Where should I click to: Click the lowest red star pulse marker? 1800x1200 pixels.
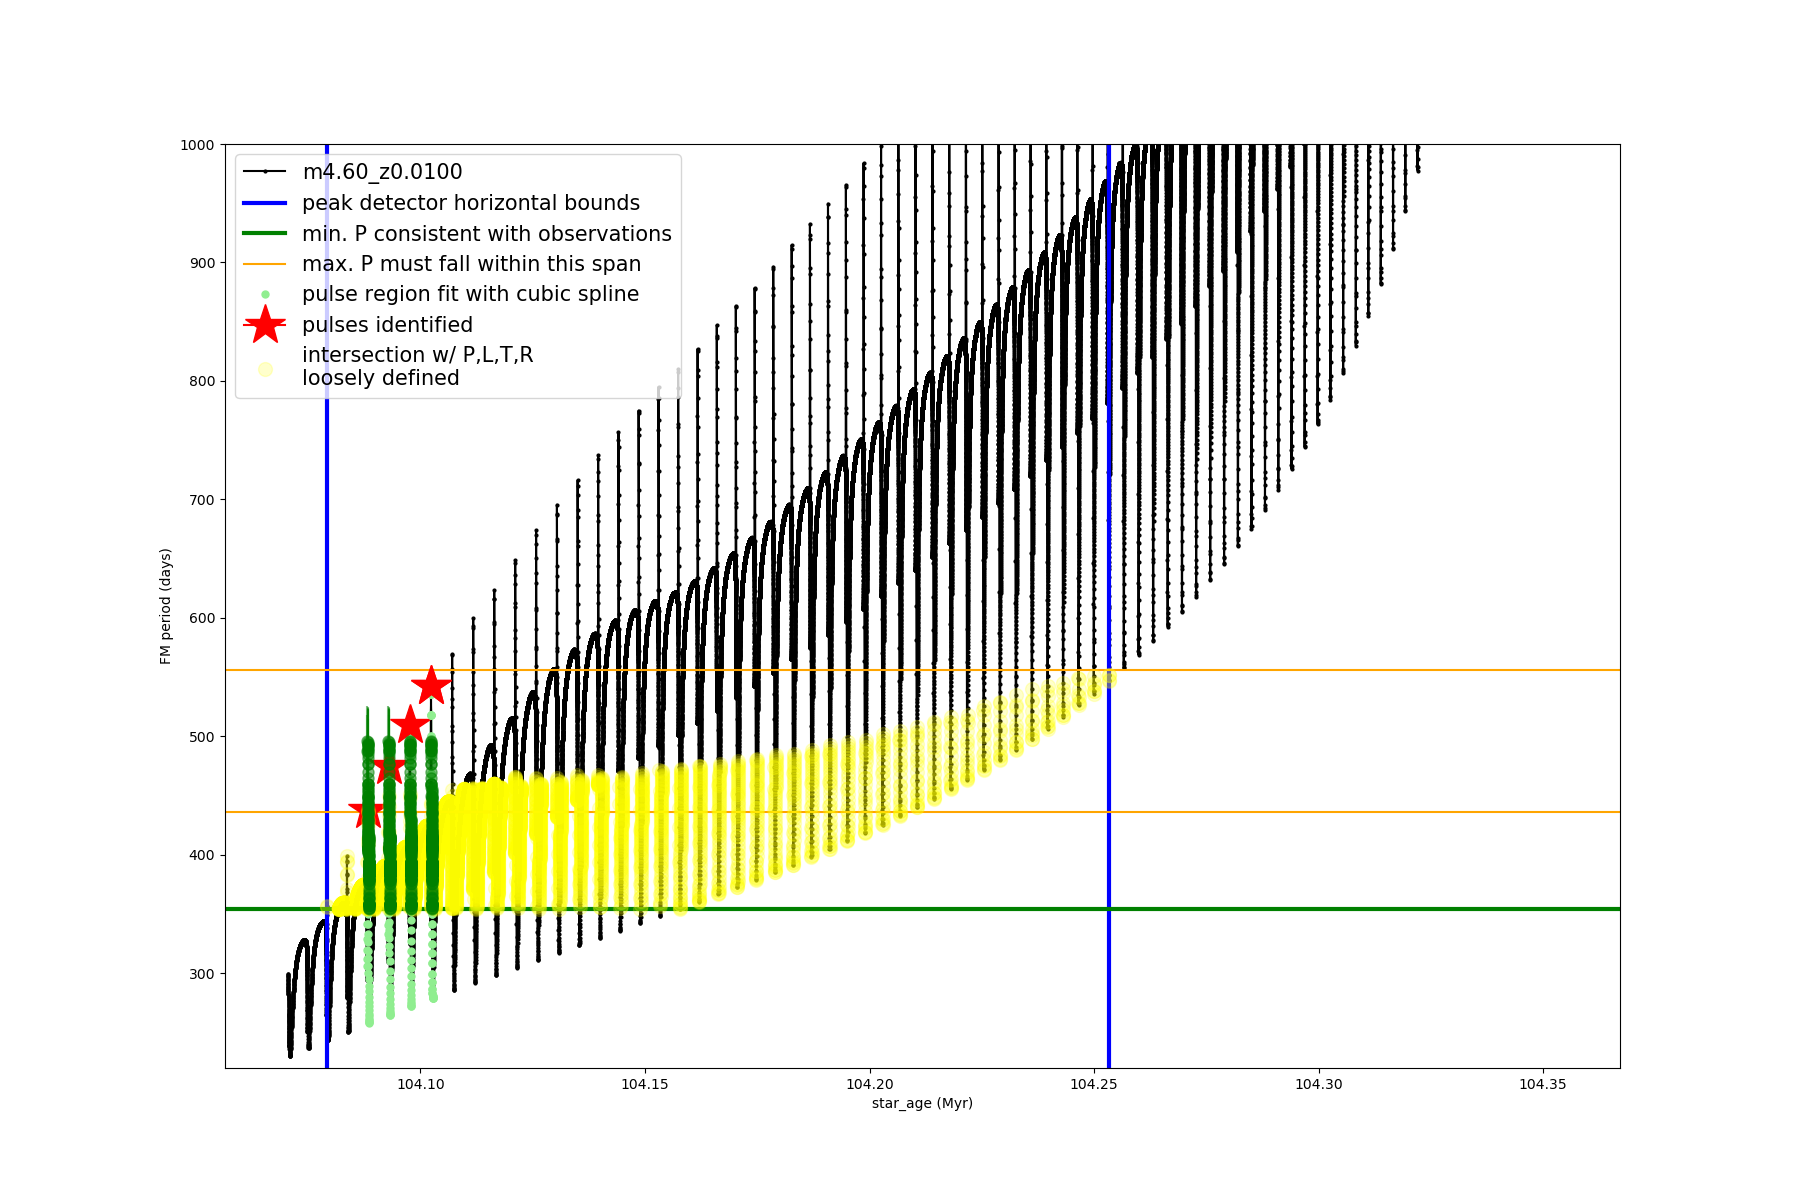[366, 811]
